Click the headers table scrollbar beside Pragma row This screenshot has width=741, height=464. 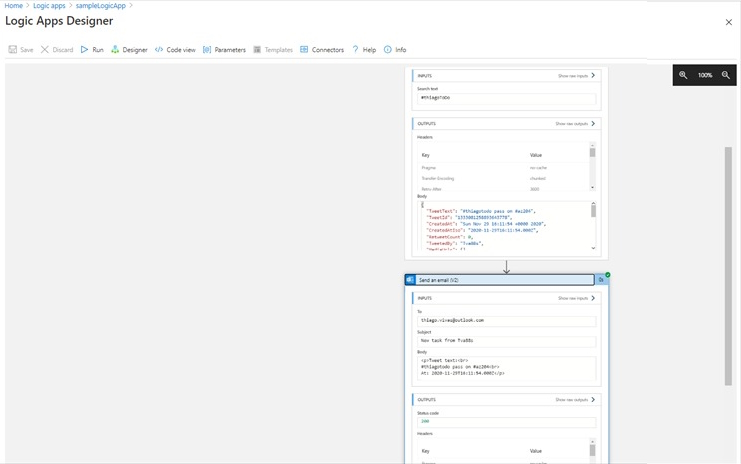click(593, 166)
